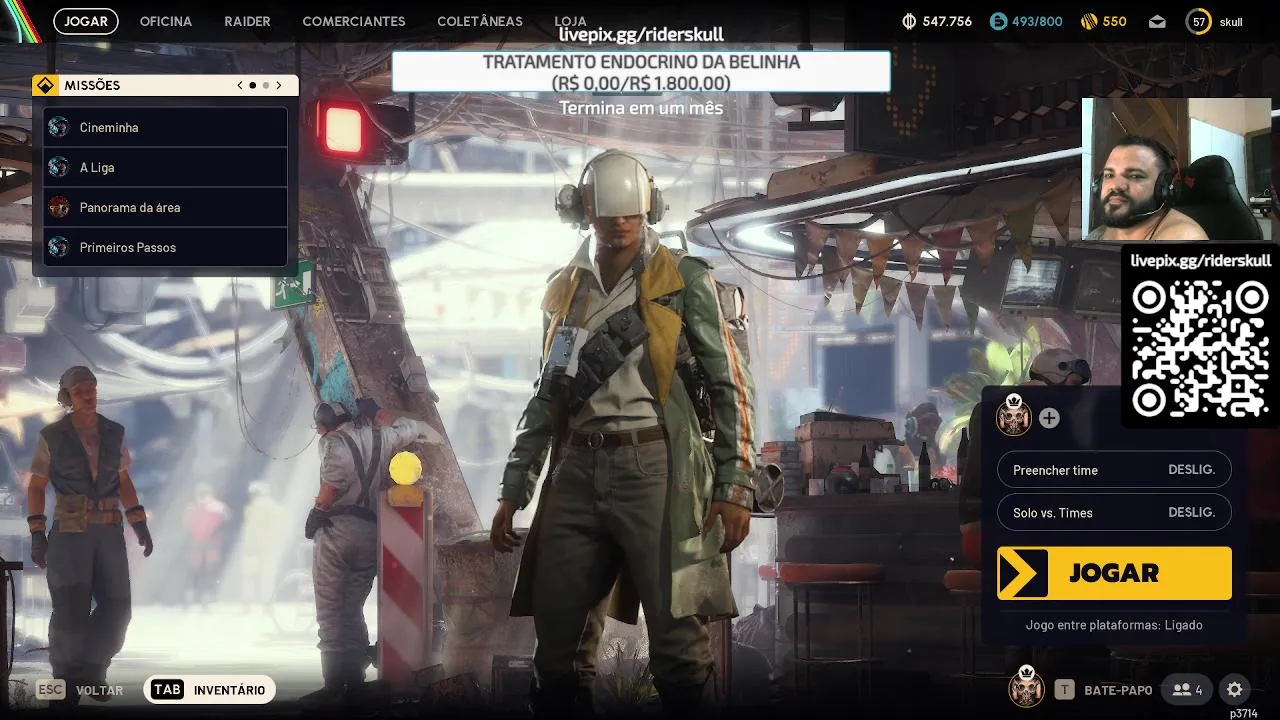Click the Cineminha mission icon
The height and width of the screenshot is (720, 1280).
pos(59,127)
